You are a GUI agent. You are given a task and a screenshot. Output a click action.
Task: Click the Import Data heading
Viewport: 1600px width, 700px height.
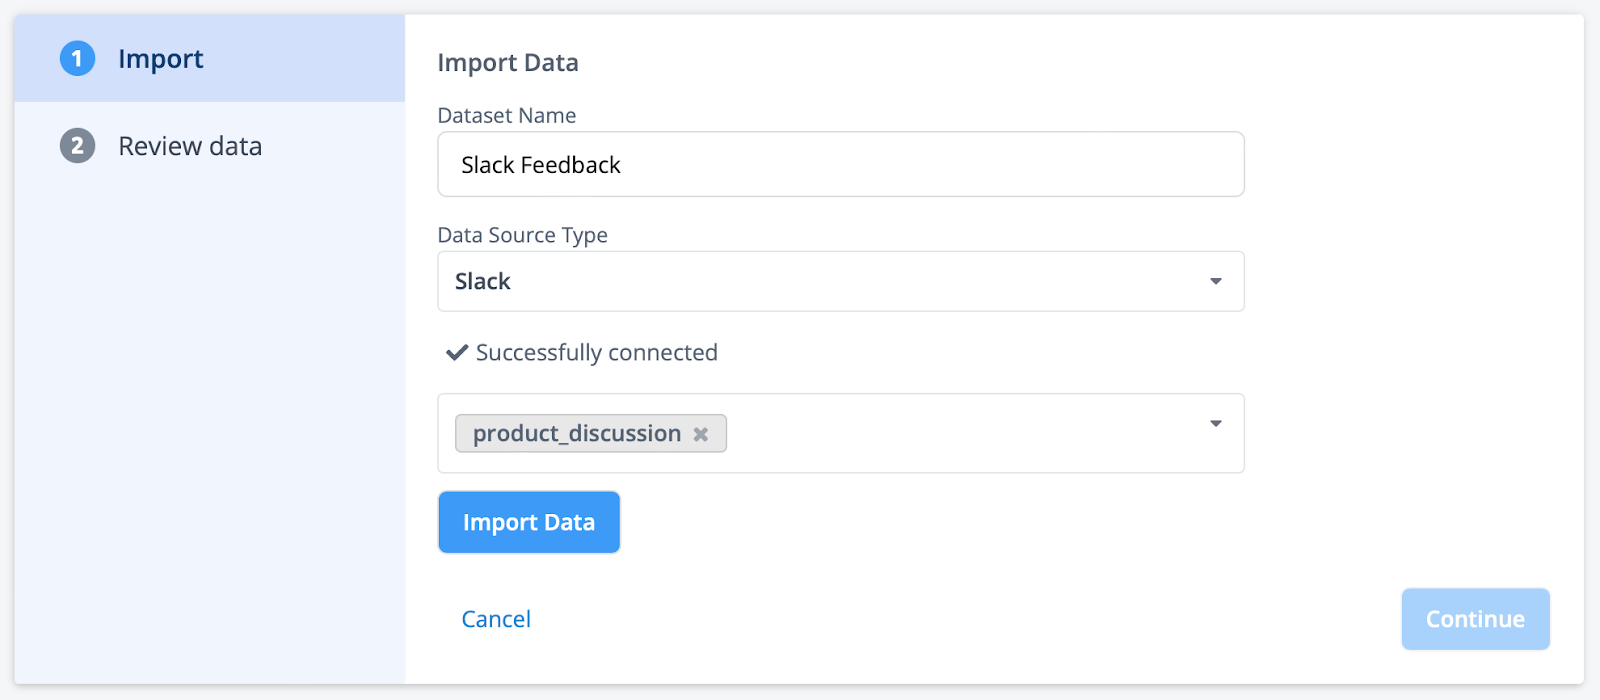coord(508,63)
